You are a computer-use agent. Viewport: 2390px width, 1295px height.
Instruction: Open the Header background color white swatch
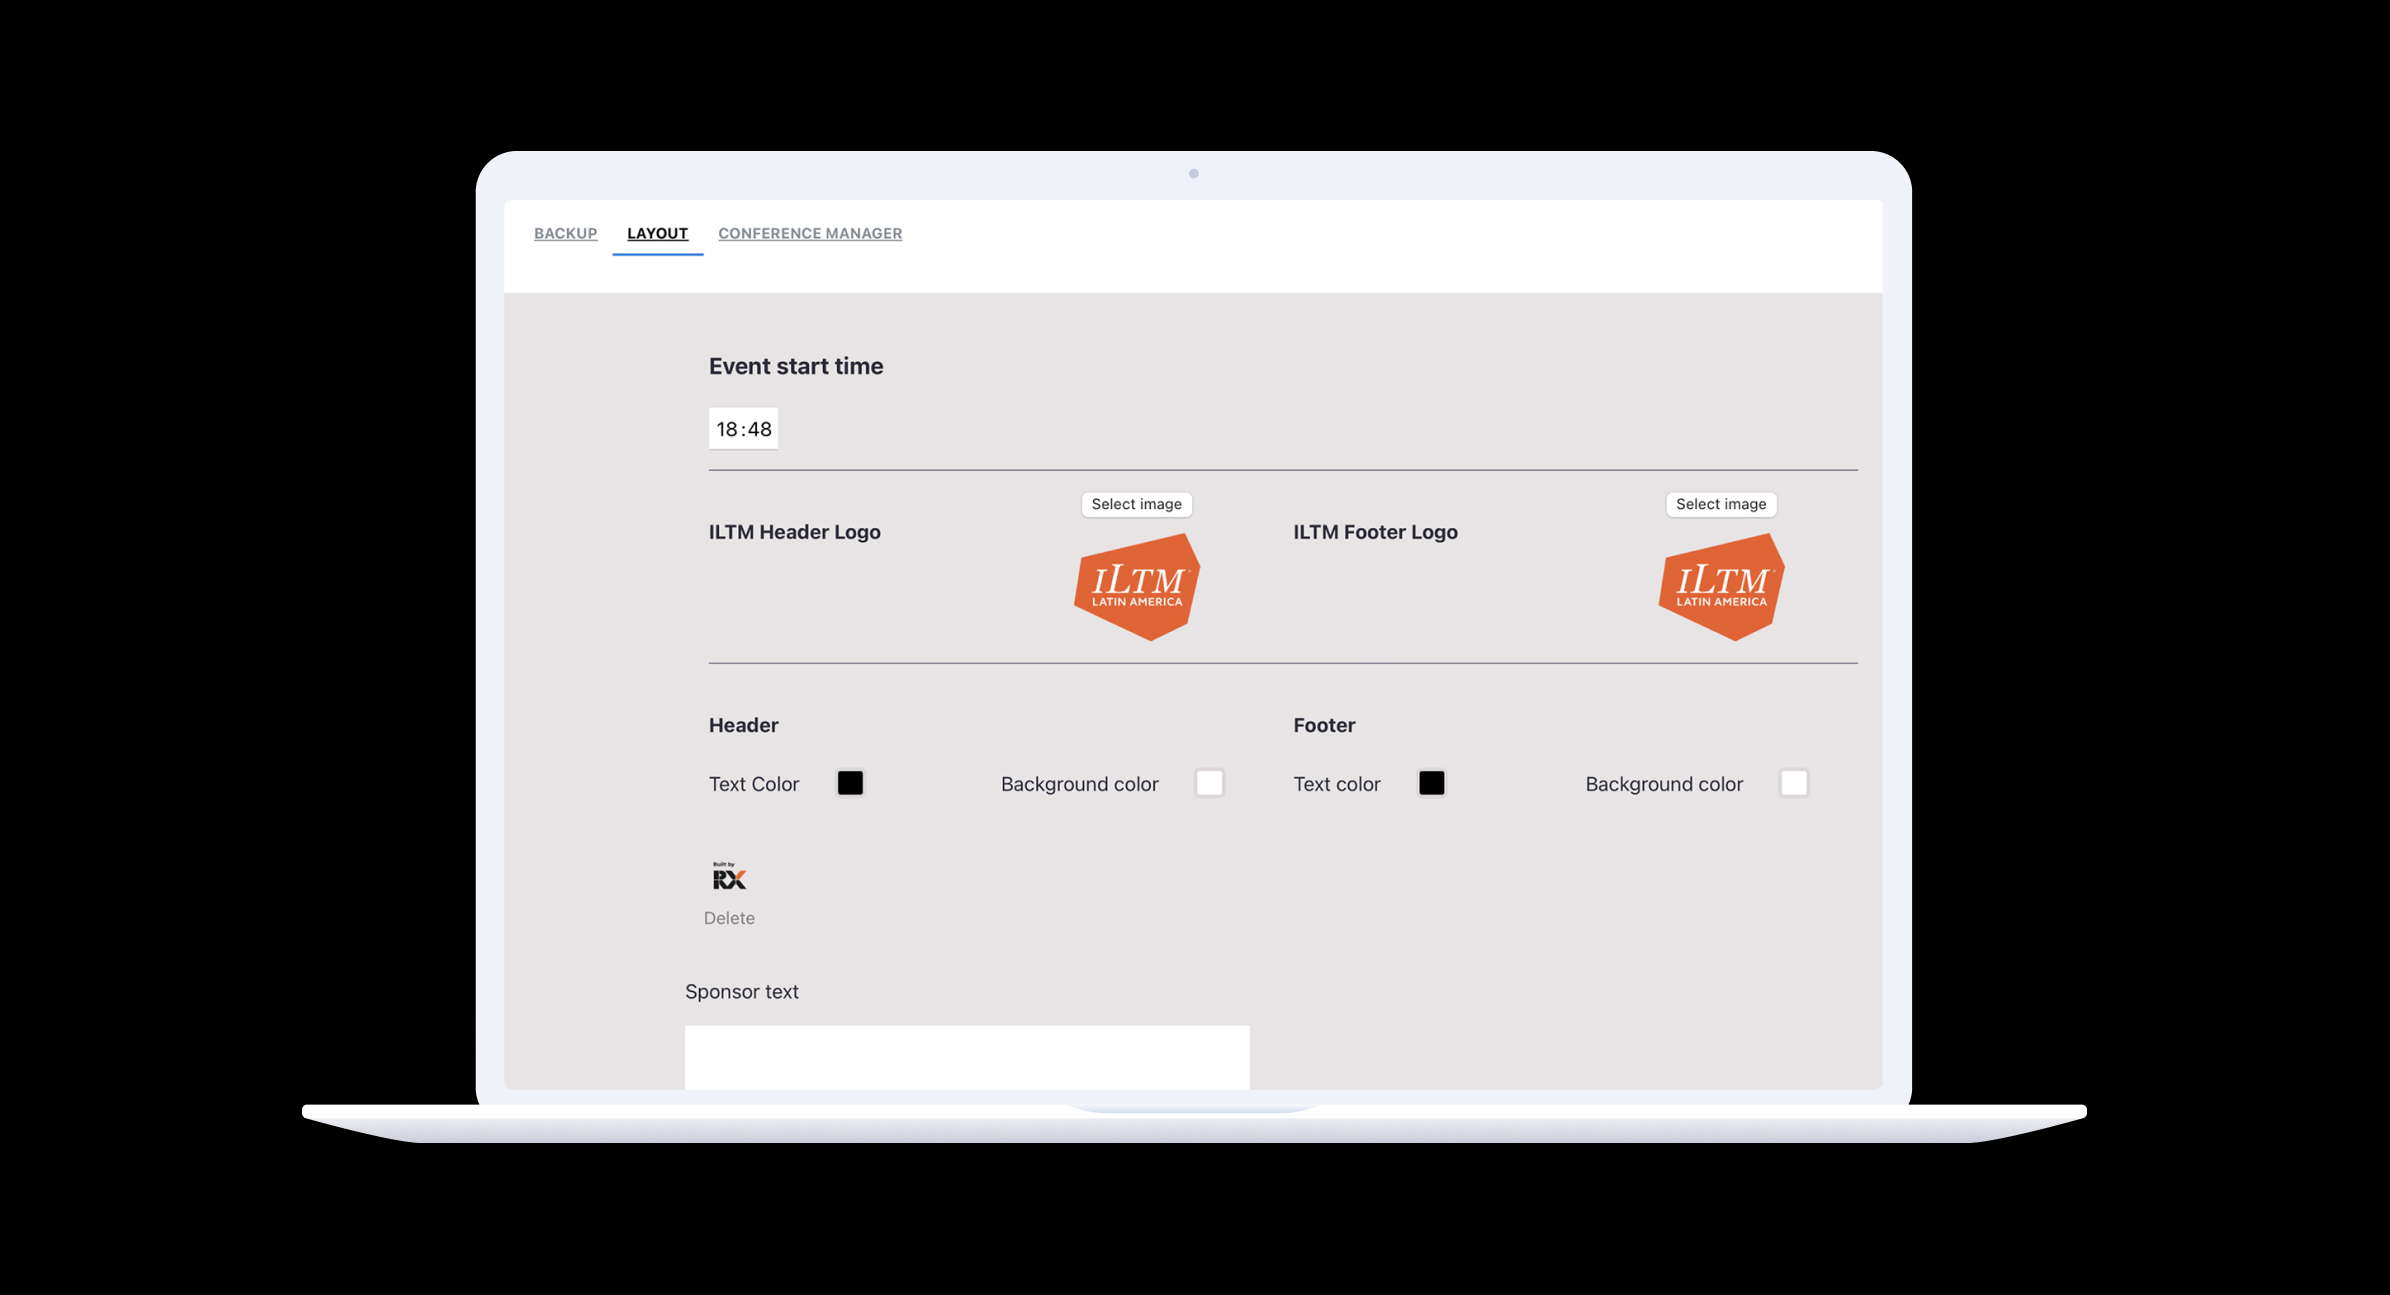click(x=1209, y=783)
